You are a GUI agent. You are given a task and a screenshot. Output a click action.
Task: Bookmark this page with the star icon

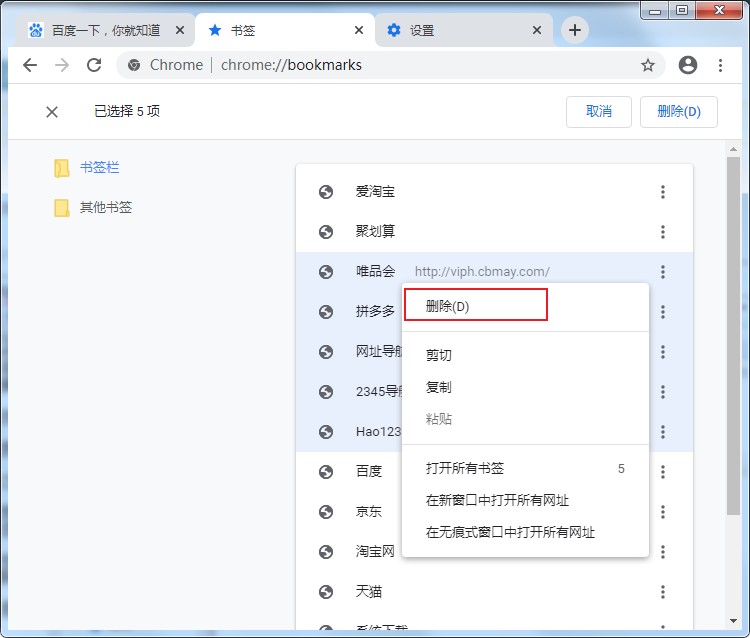click(648, 65)
